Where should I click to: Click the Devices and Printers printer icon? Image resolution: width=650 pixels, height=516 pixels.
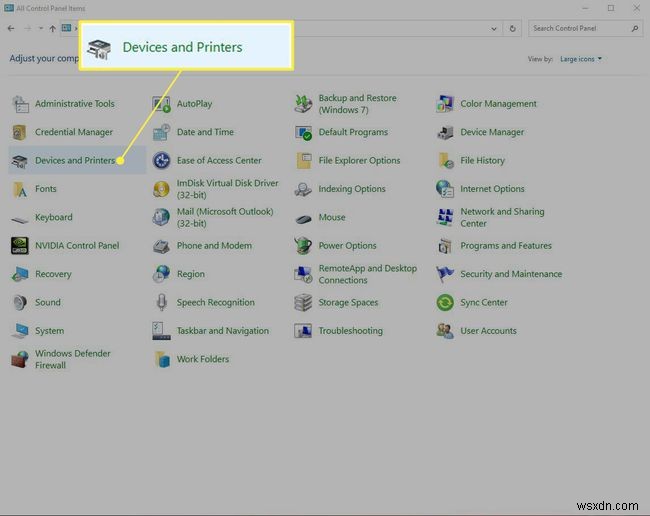click(20, 161)
